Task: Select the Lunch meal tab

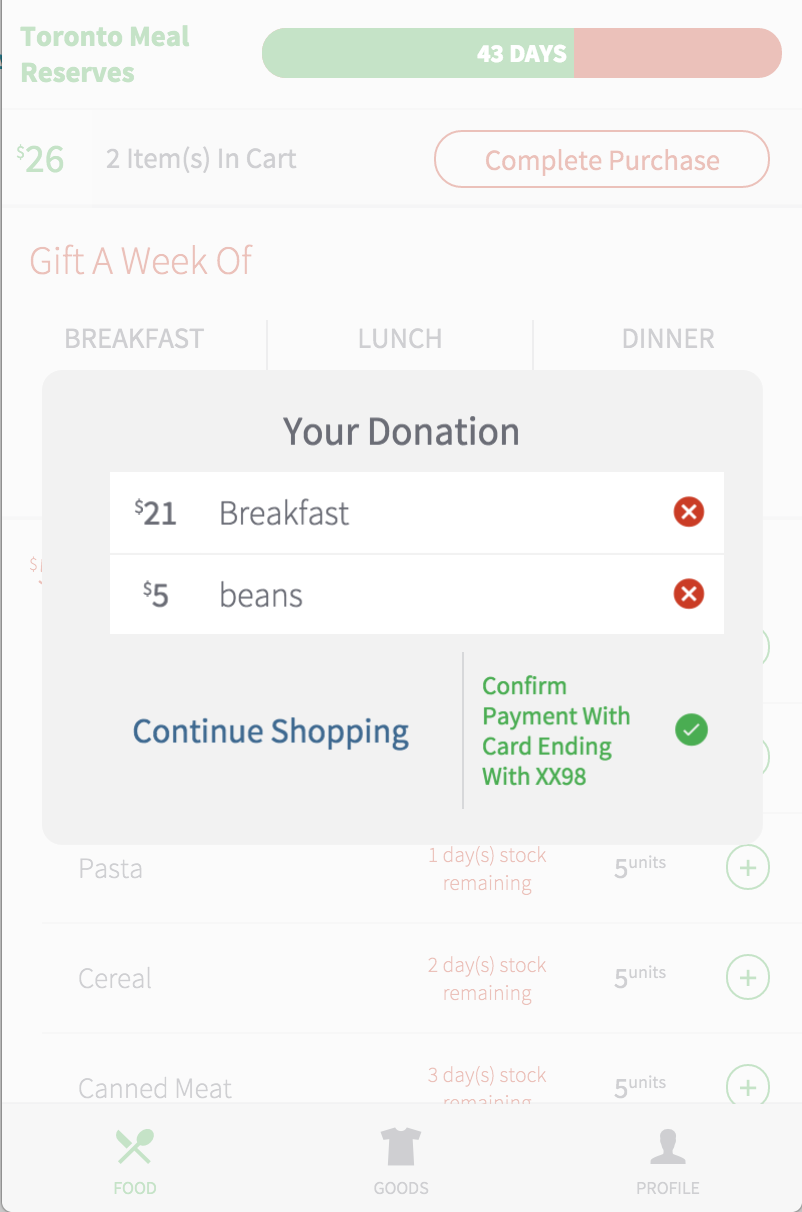Action: 400,339
